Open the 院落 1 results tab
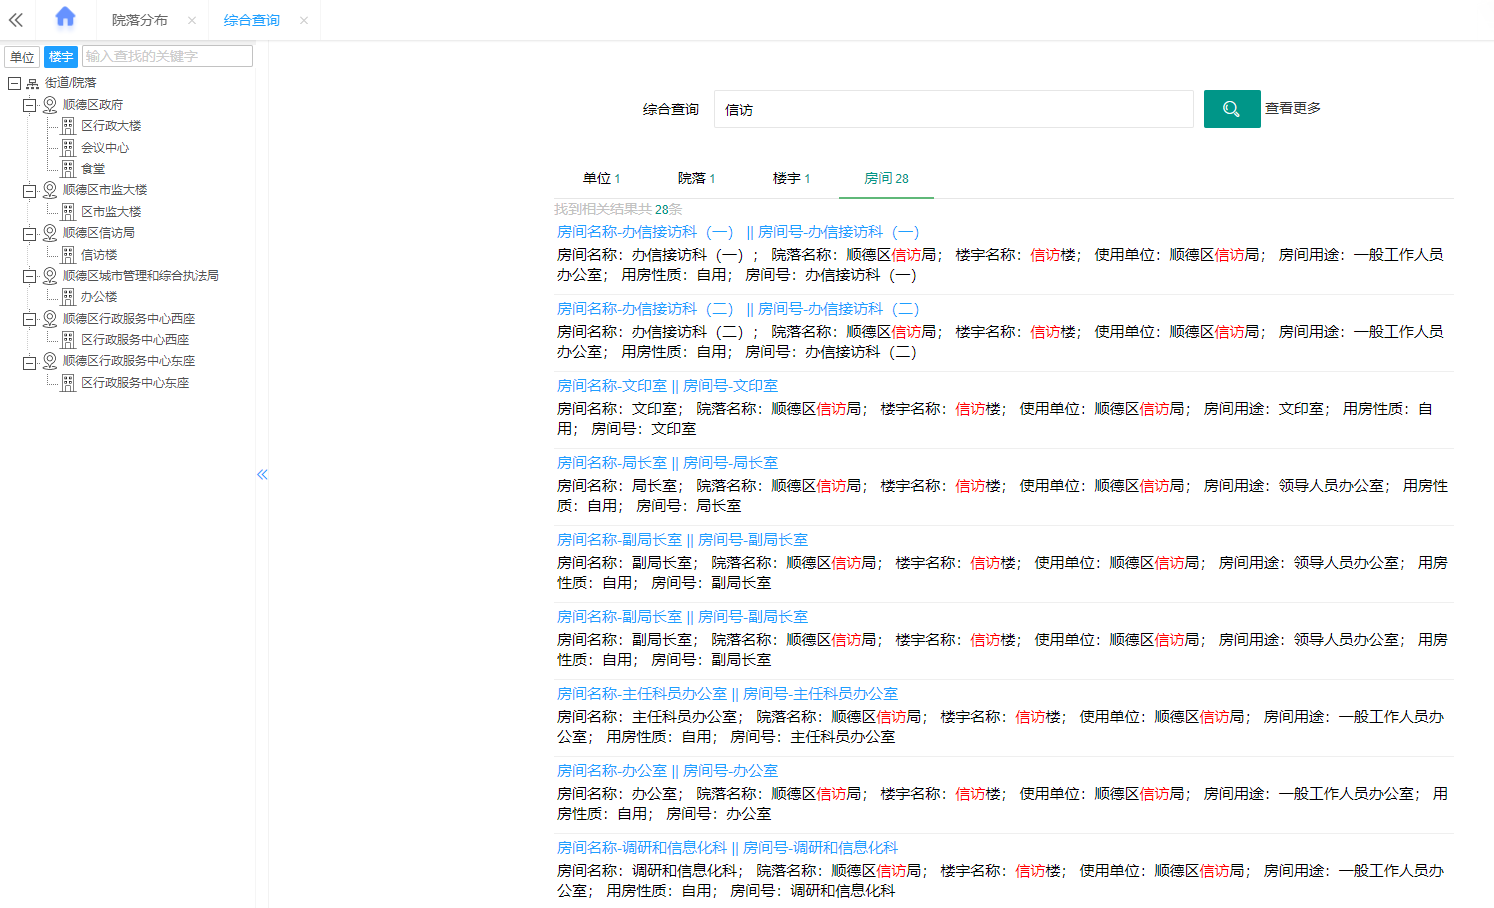1494x908 pixels. [x=697, y=178]
